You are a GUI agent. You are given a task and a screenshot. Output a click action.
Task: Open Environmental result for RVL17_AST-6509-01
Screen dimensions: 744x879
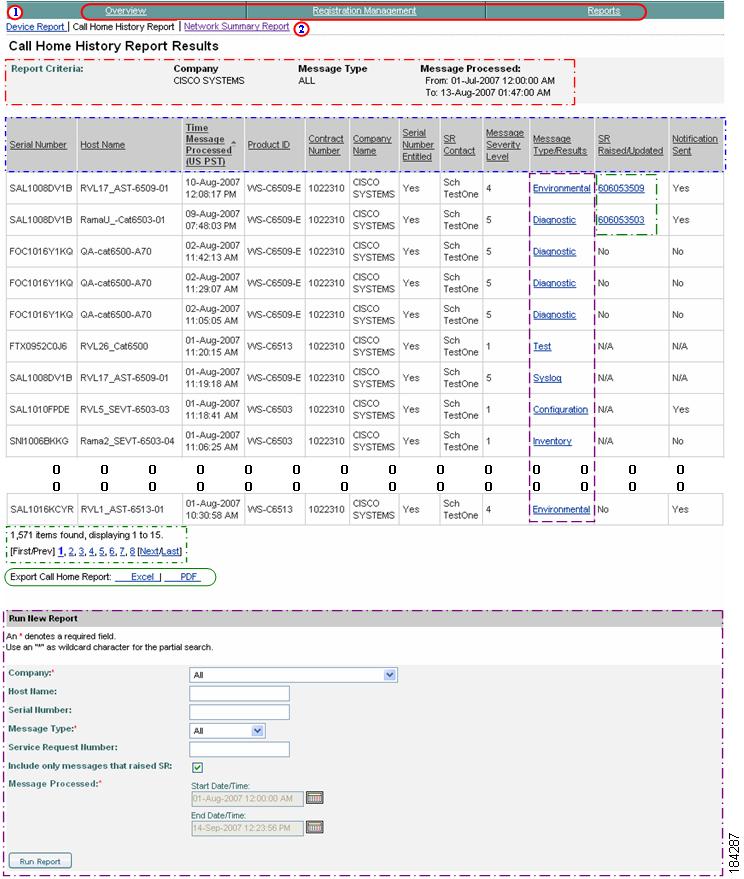click(561, 188)
